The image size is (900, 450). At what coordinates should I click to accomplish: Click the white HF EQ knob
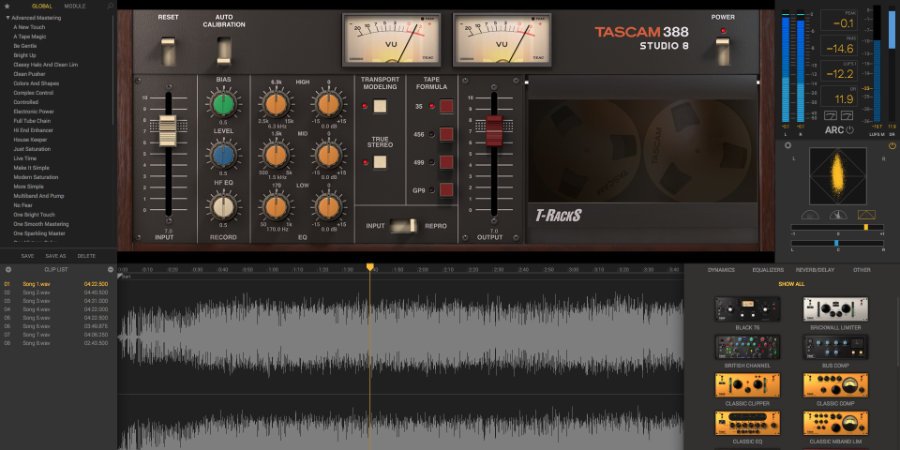223,207
